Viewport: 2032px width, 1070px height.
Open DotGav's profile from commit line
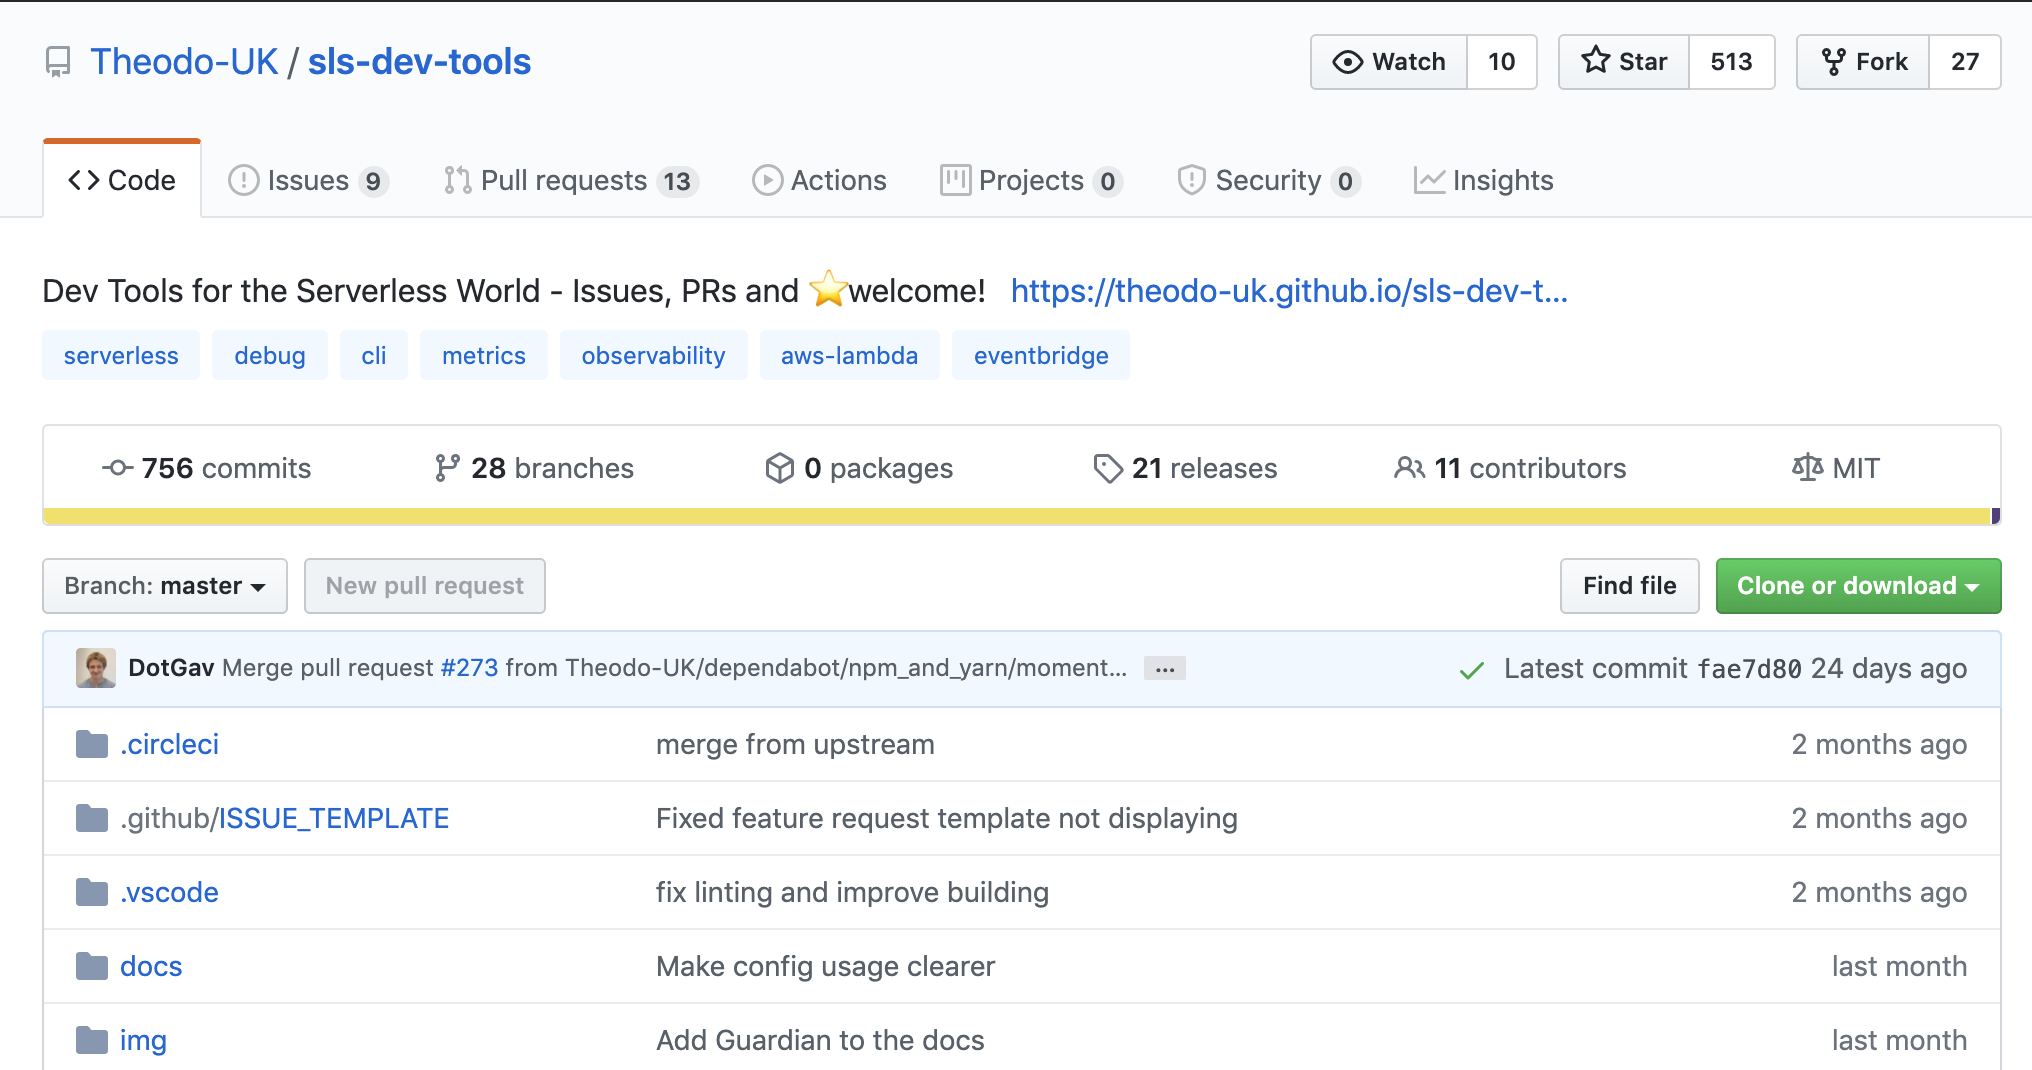click(x=171, y=668)
